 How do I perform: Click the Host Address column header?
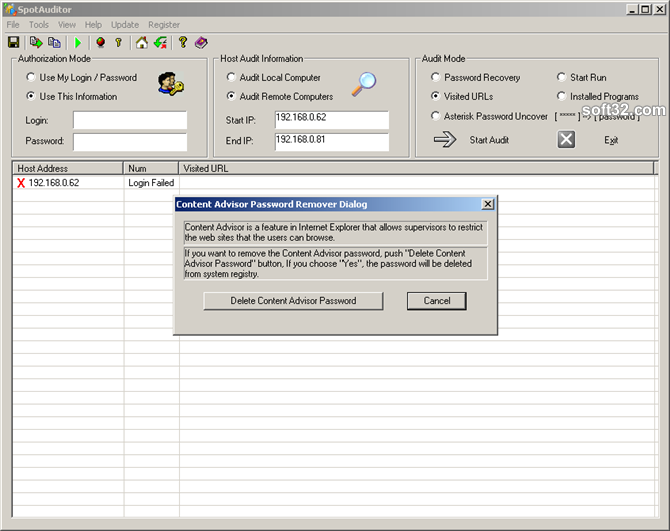[68, 168]
